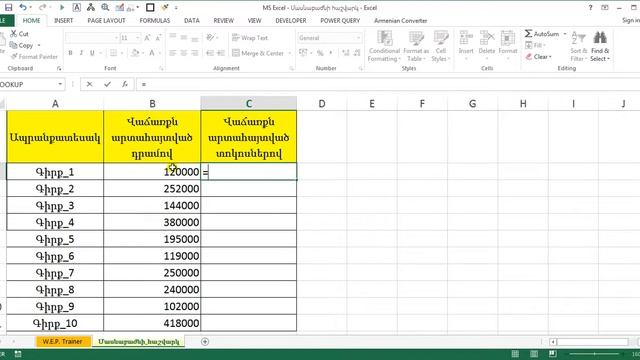
Task: Open Alignment dialog launcher
Action: [x=291, y=69]
